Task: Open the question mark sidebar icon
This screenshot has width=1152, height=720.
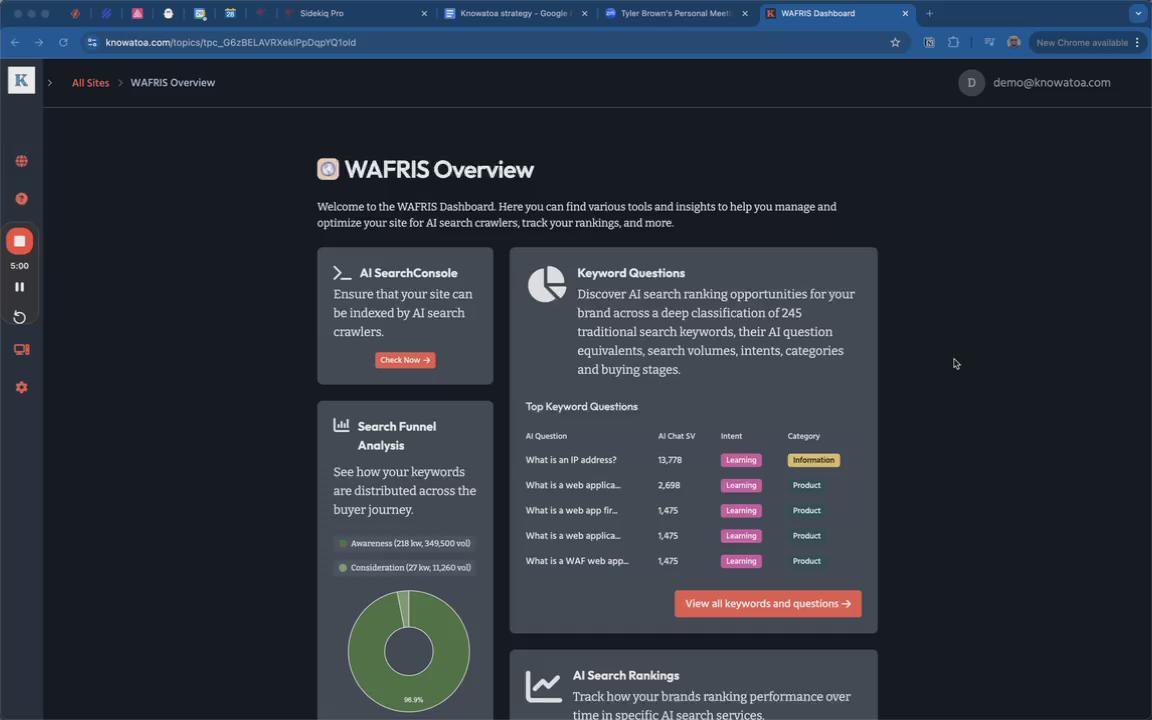Action: pyautogui.click(x=21, y=199)
